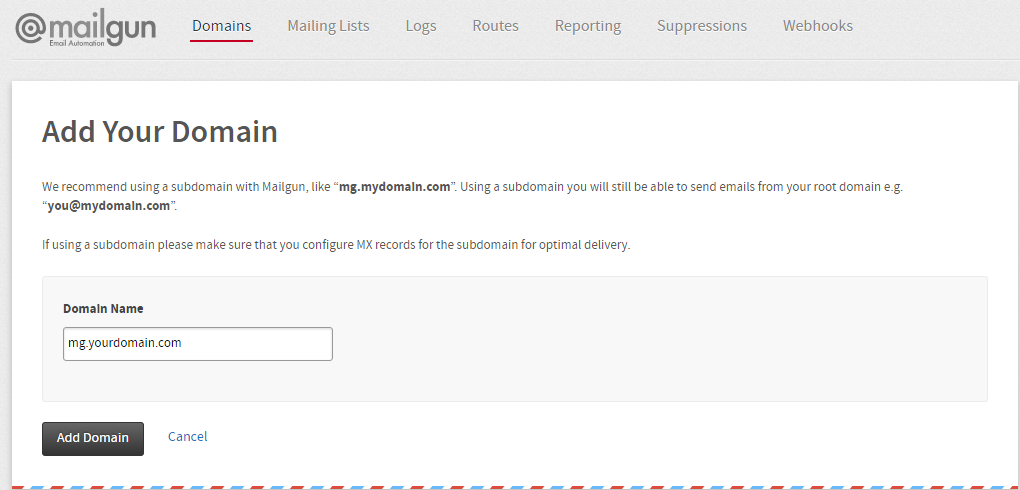The image size is (1020, 490).
Task: Click the MX records instruction sentence
Action: coord(336,245)
